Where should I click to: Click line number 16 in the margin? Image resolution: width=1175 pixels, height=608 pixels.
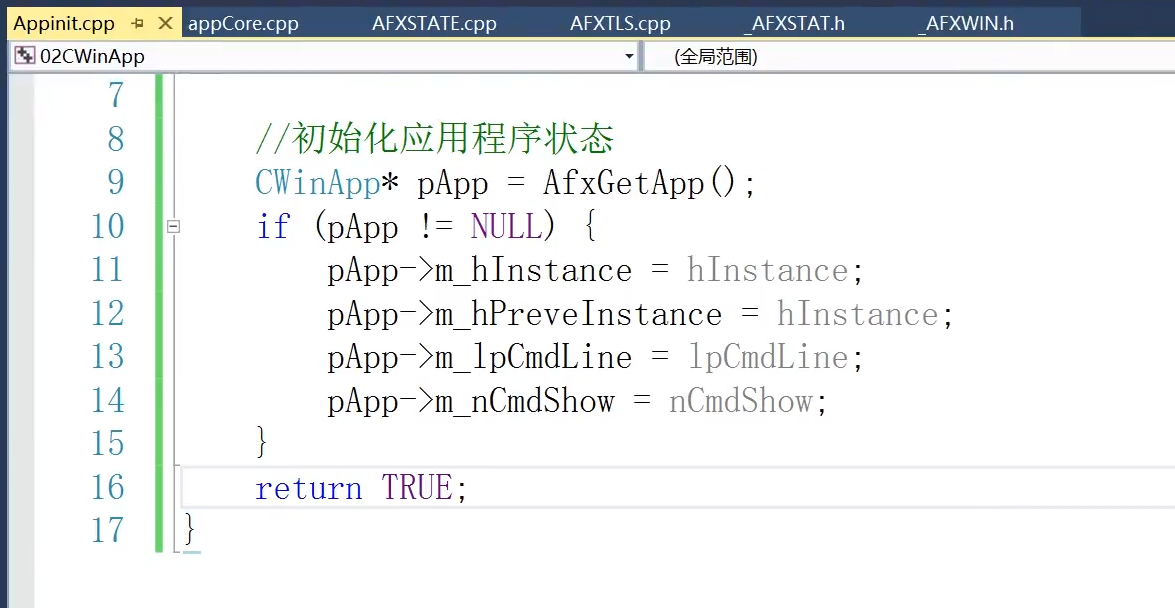tap(107, 487)
